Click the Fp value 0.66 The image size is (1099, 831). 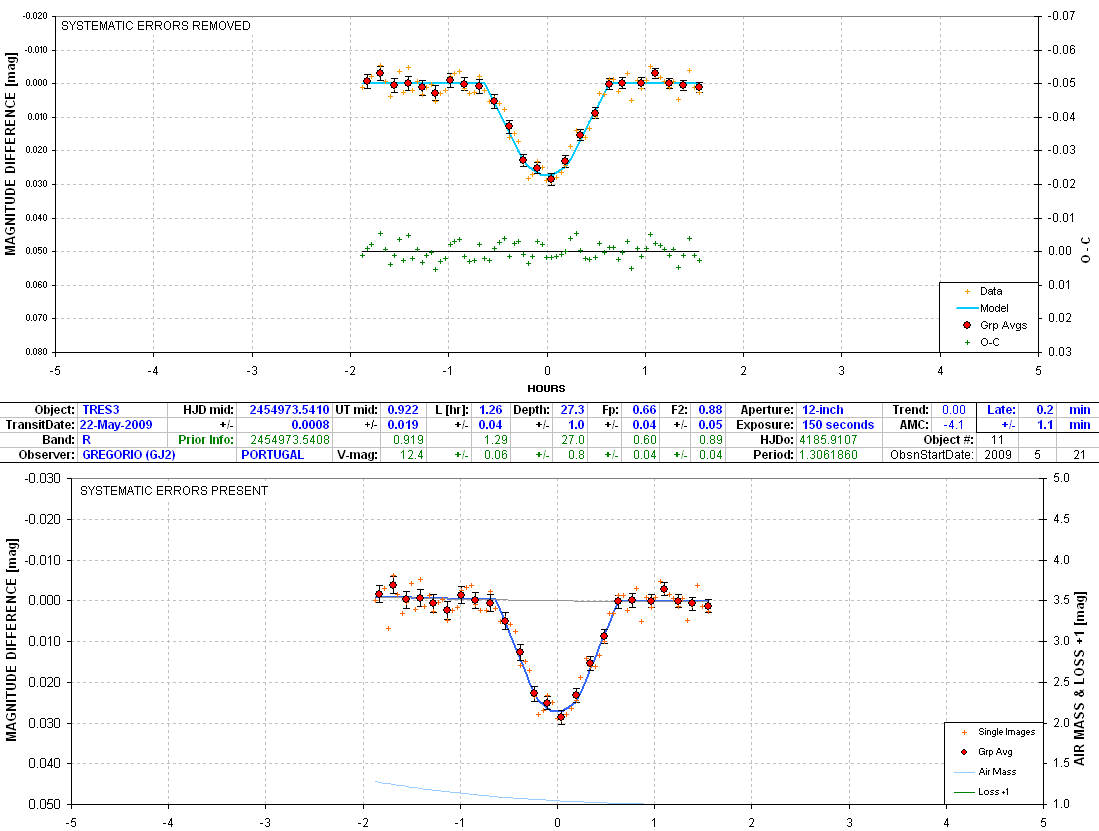(x=644, y=410)
